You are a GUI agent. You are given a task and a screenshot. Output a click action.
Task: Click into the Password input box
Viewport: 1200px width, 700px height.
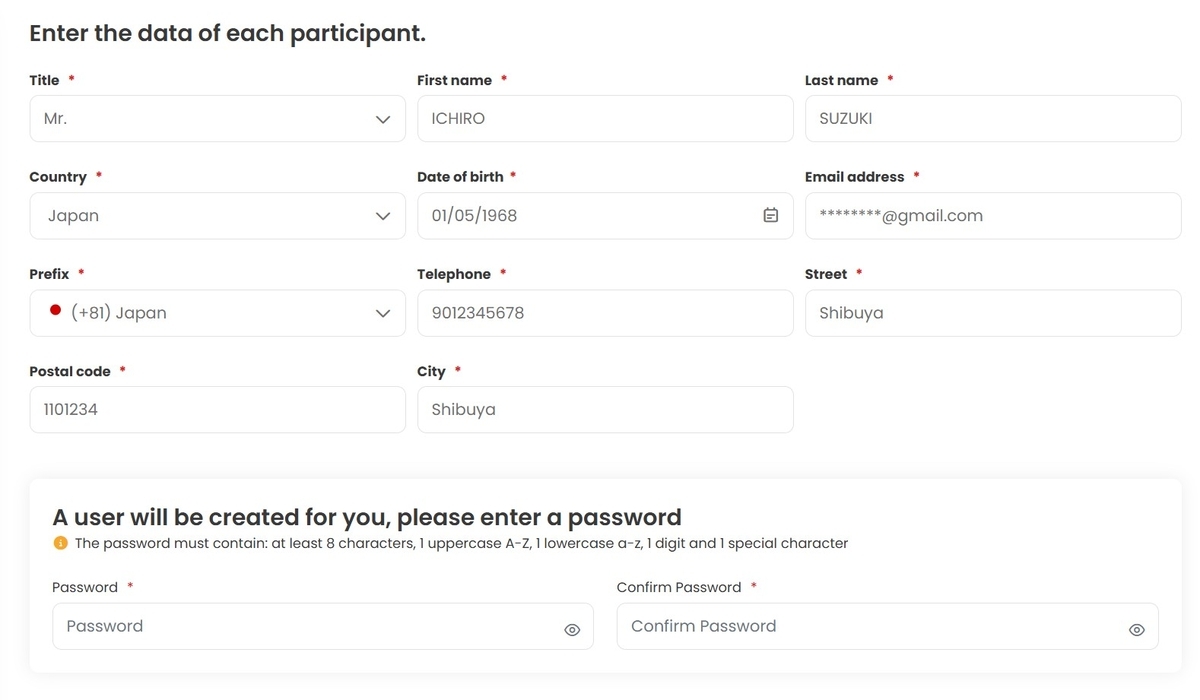[322, 626]
